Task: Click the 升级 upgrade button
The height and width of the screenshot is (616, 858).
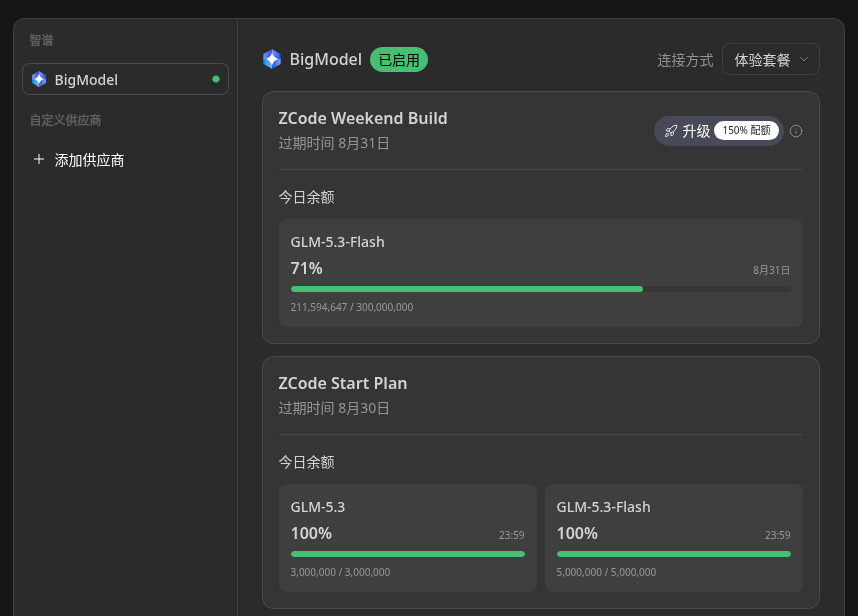Action: point(718,131)
